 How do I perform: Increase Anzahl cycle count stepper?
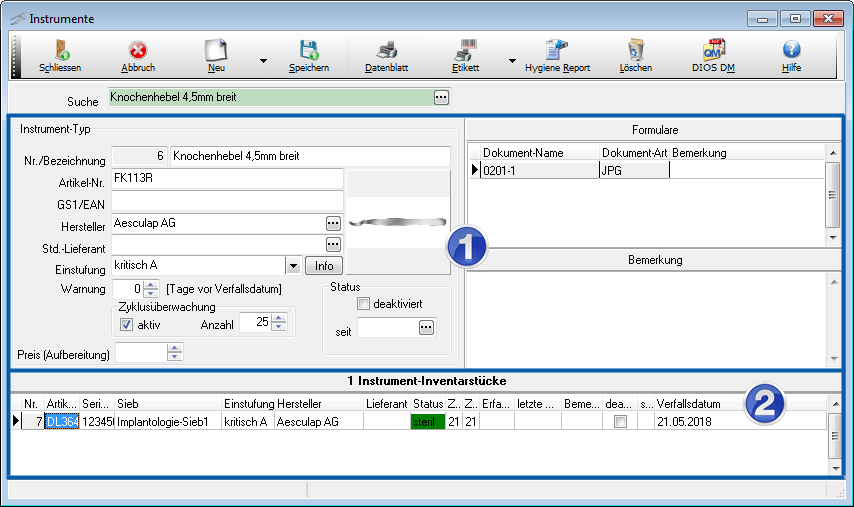click(279, 317)
